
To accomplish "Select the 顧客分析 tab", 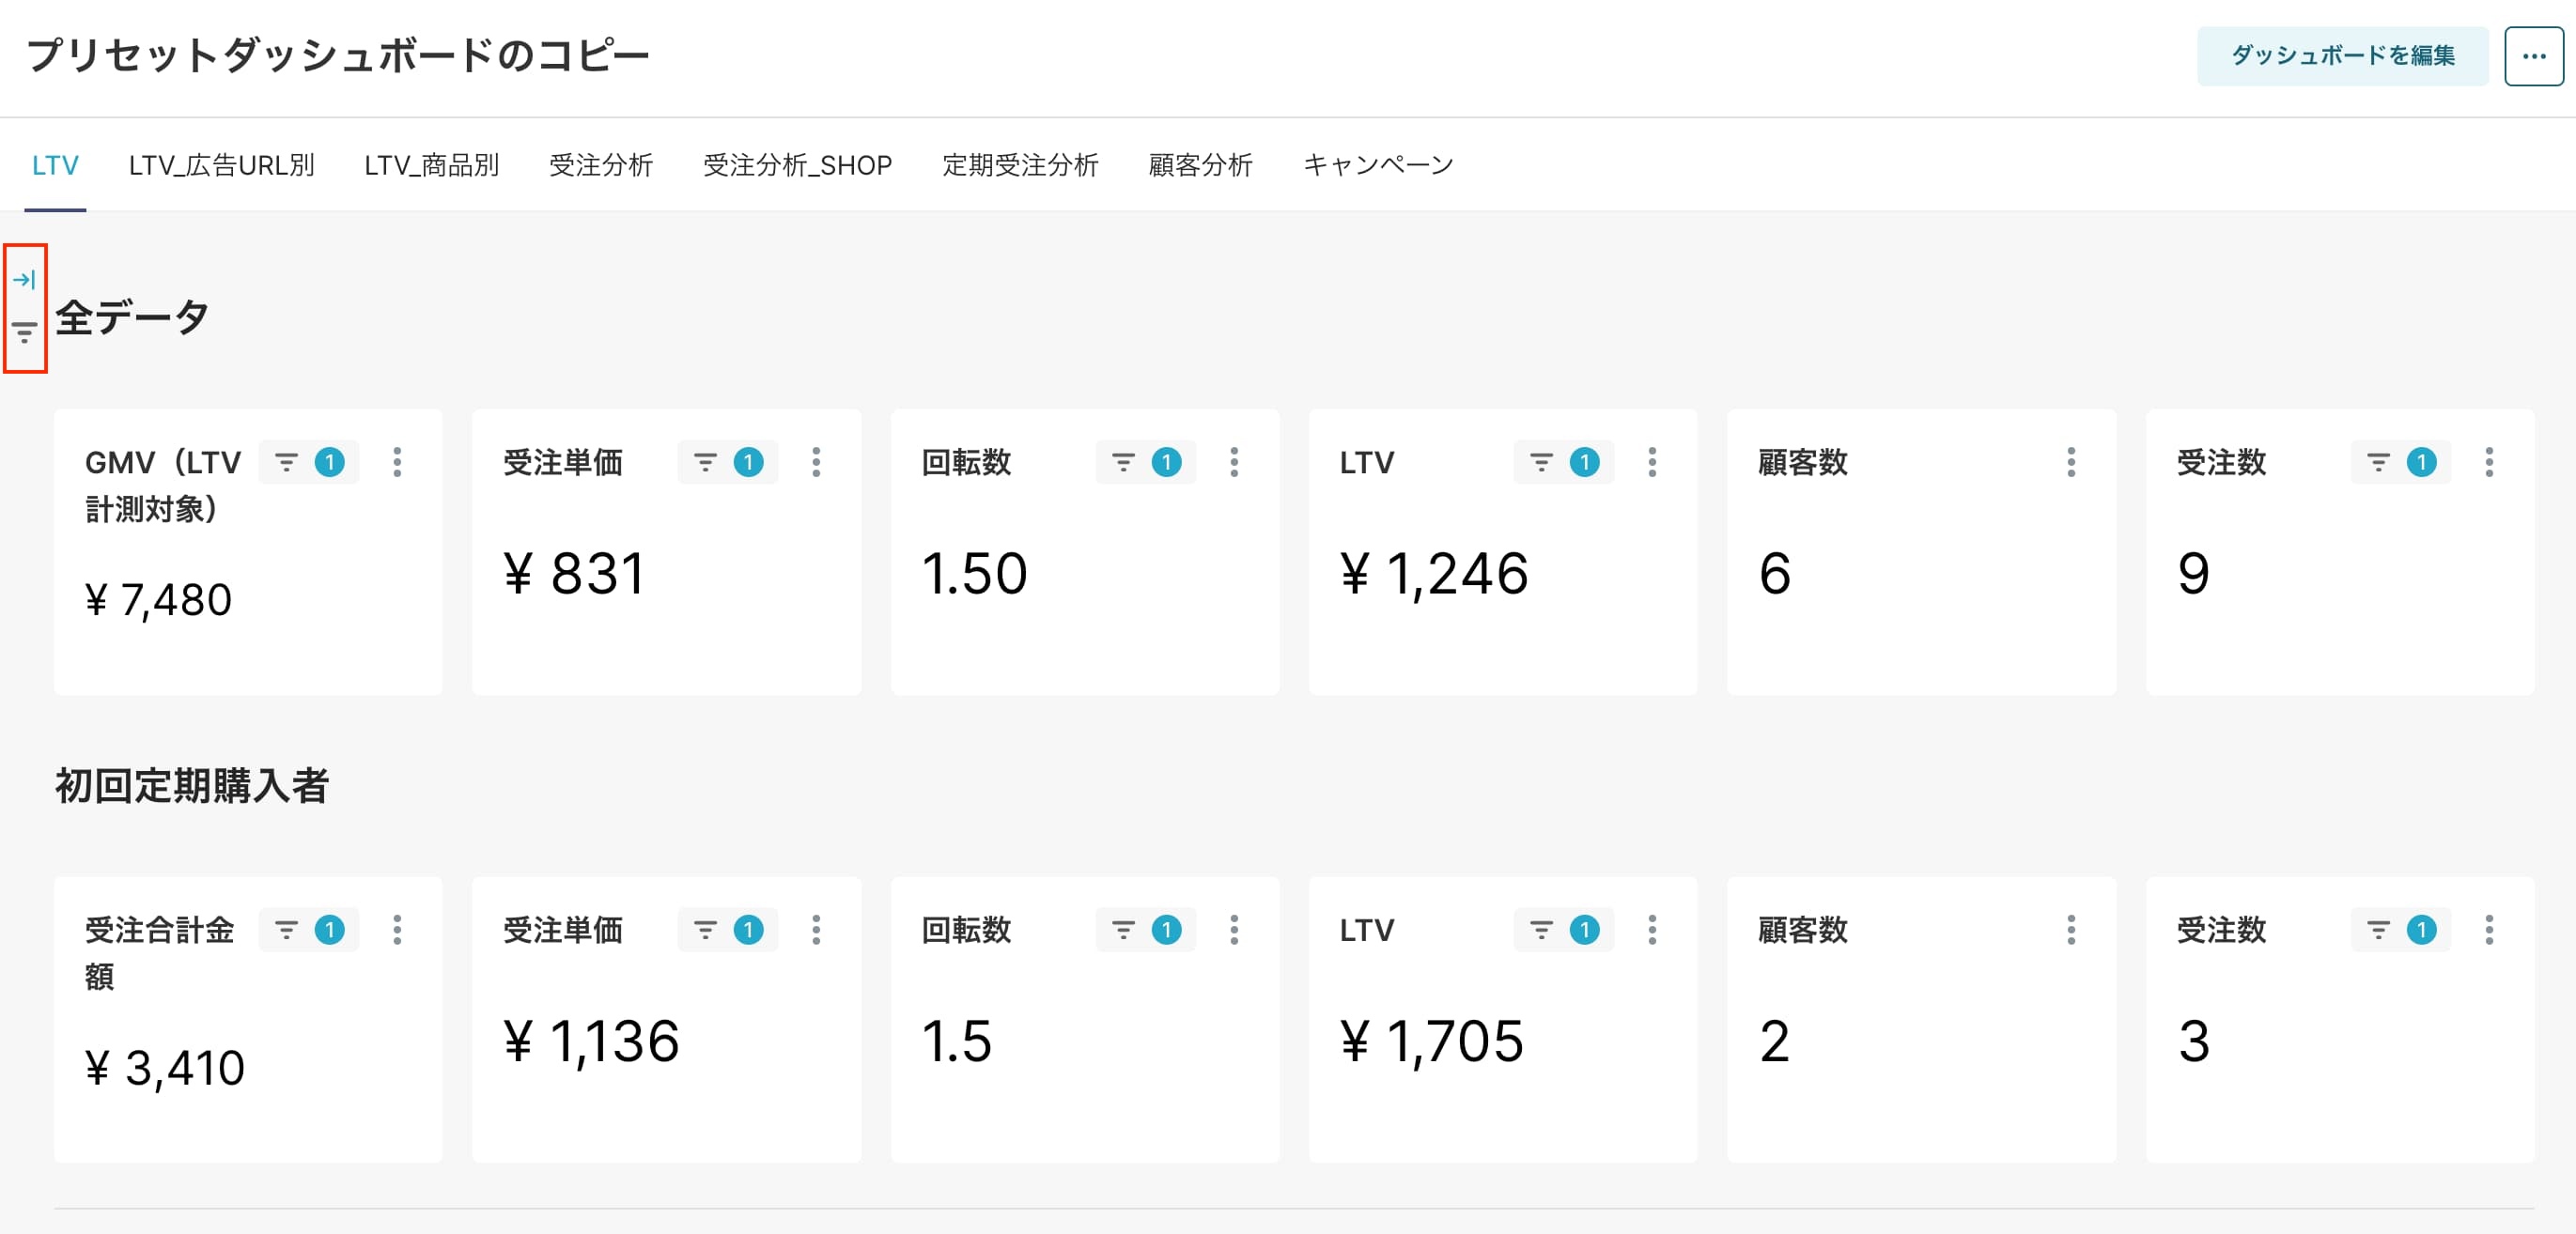I will 1200,165.
